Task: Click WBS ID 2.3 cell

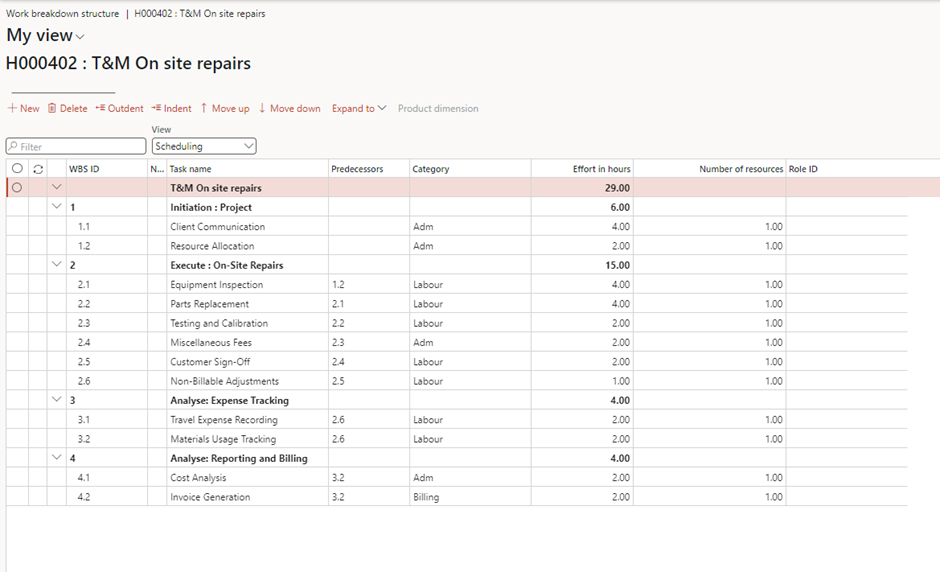Action: pyautogui.click(x=84, y=323)
